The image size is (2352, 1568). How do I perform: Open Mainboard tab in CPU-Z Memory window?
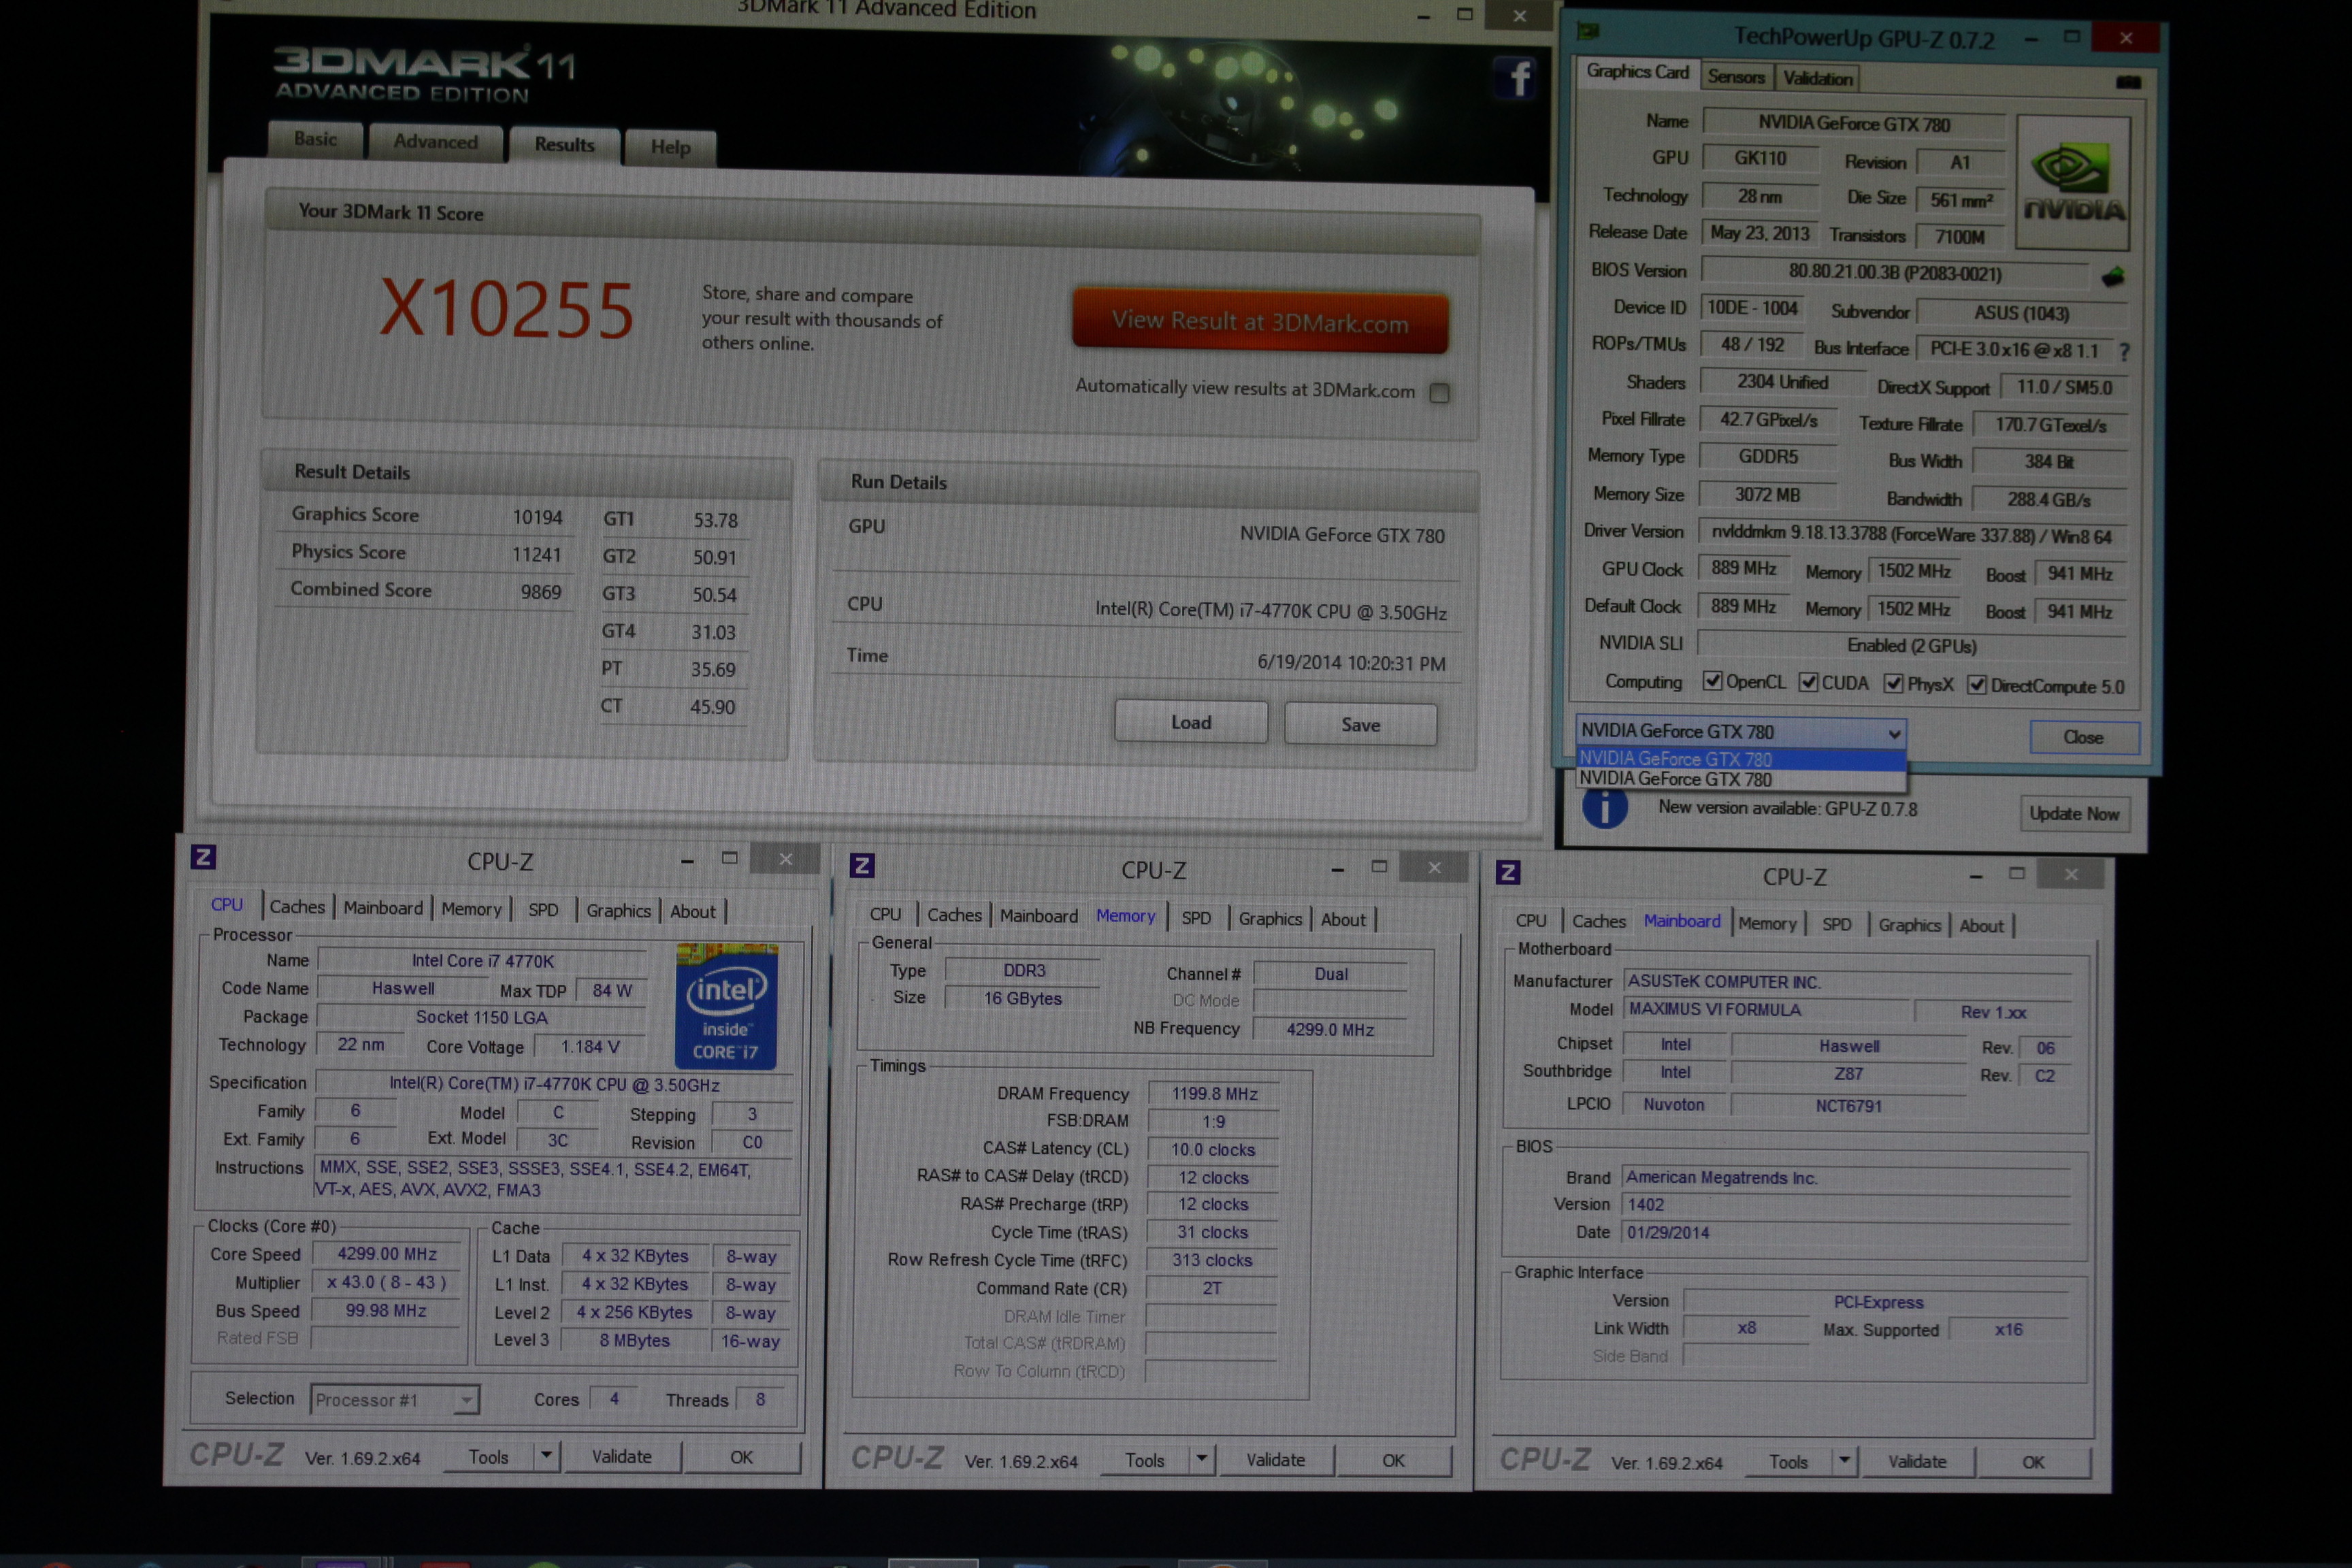(1038, 916)
